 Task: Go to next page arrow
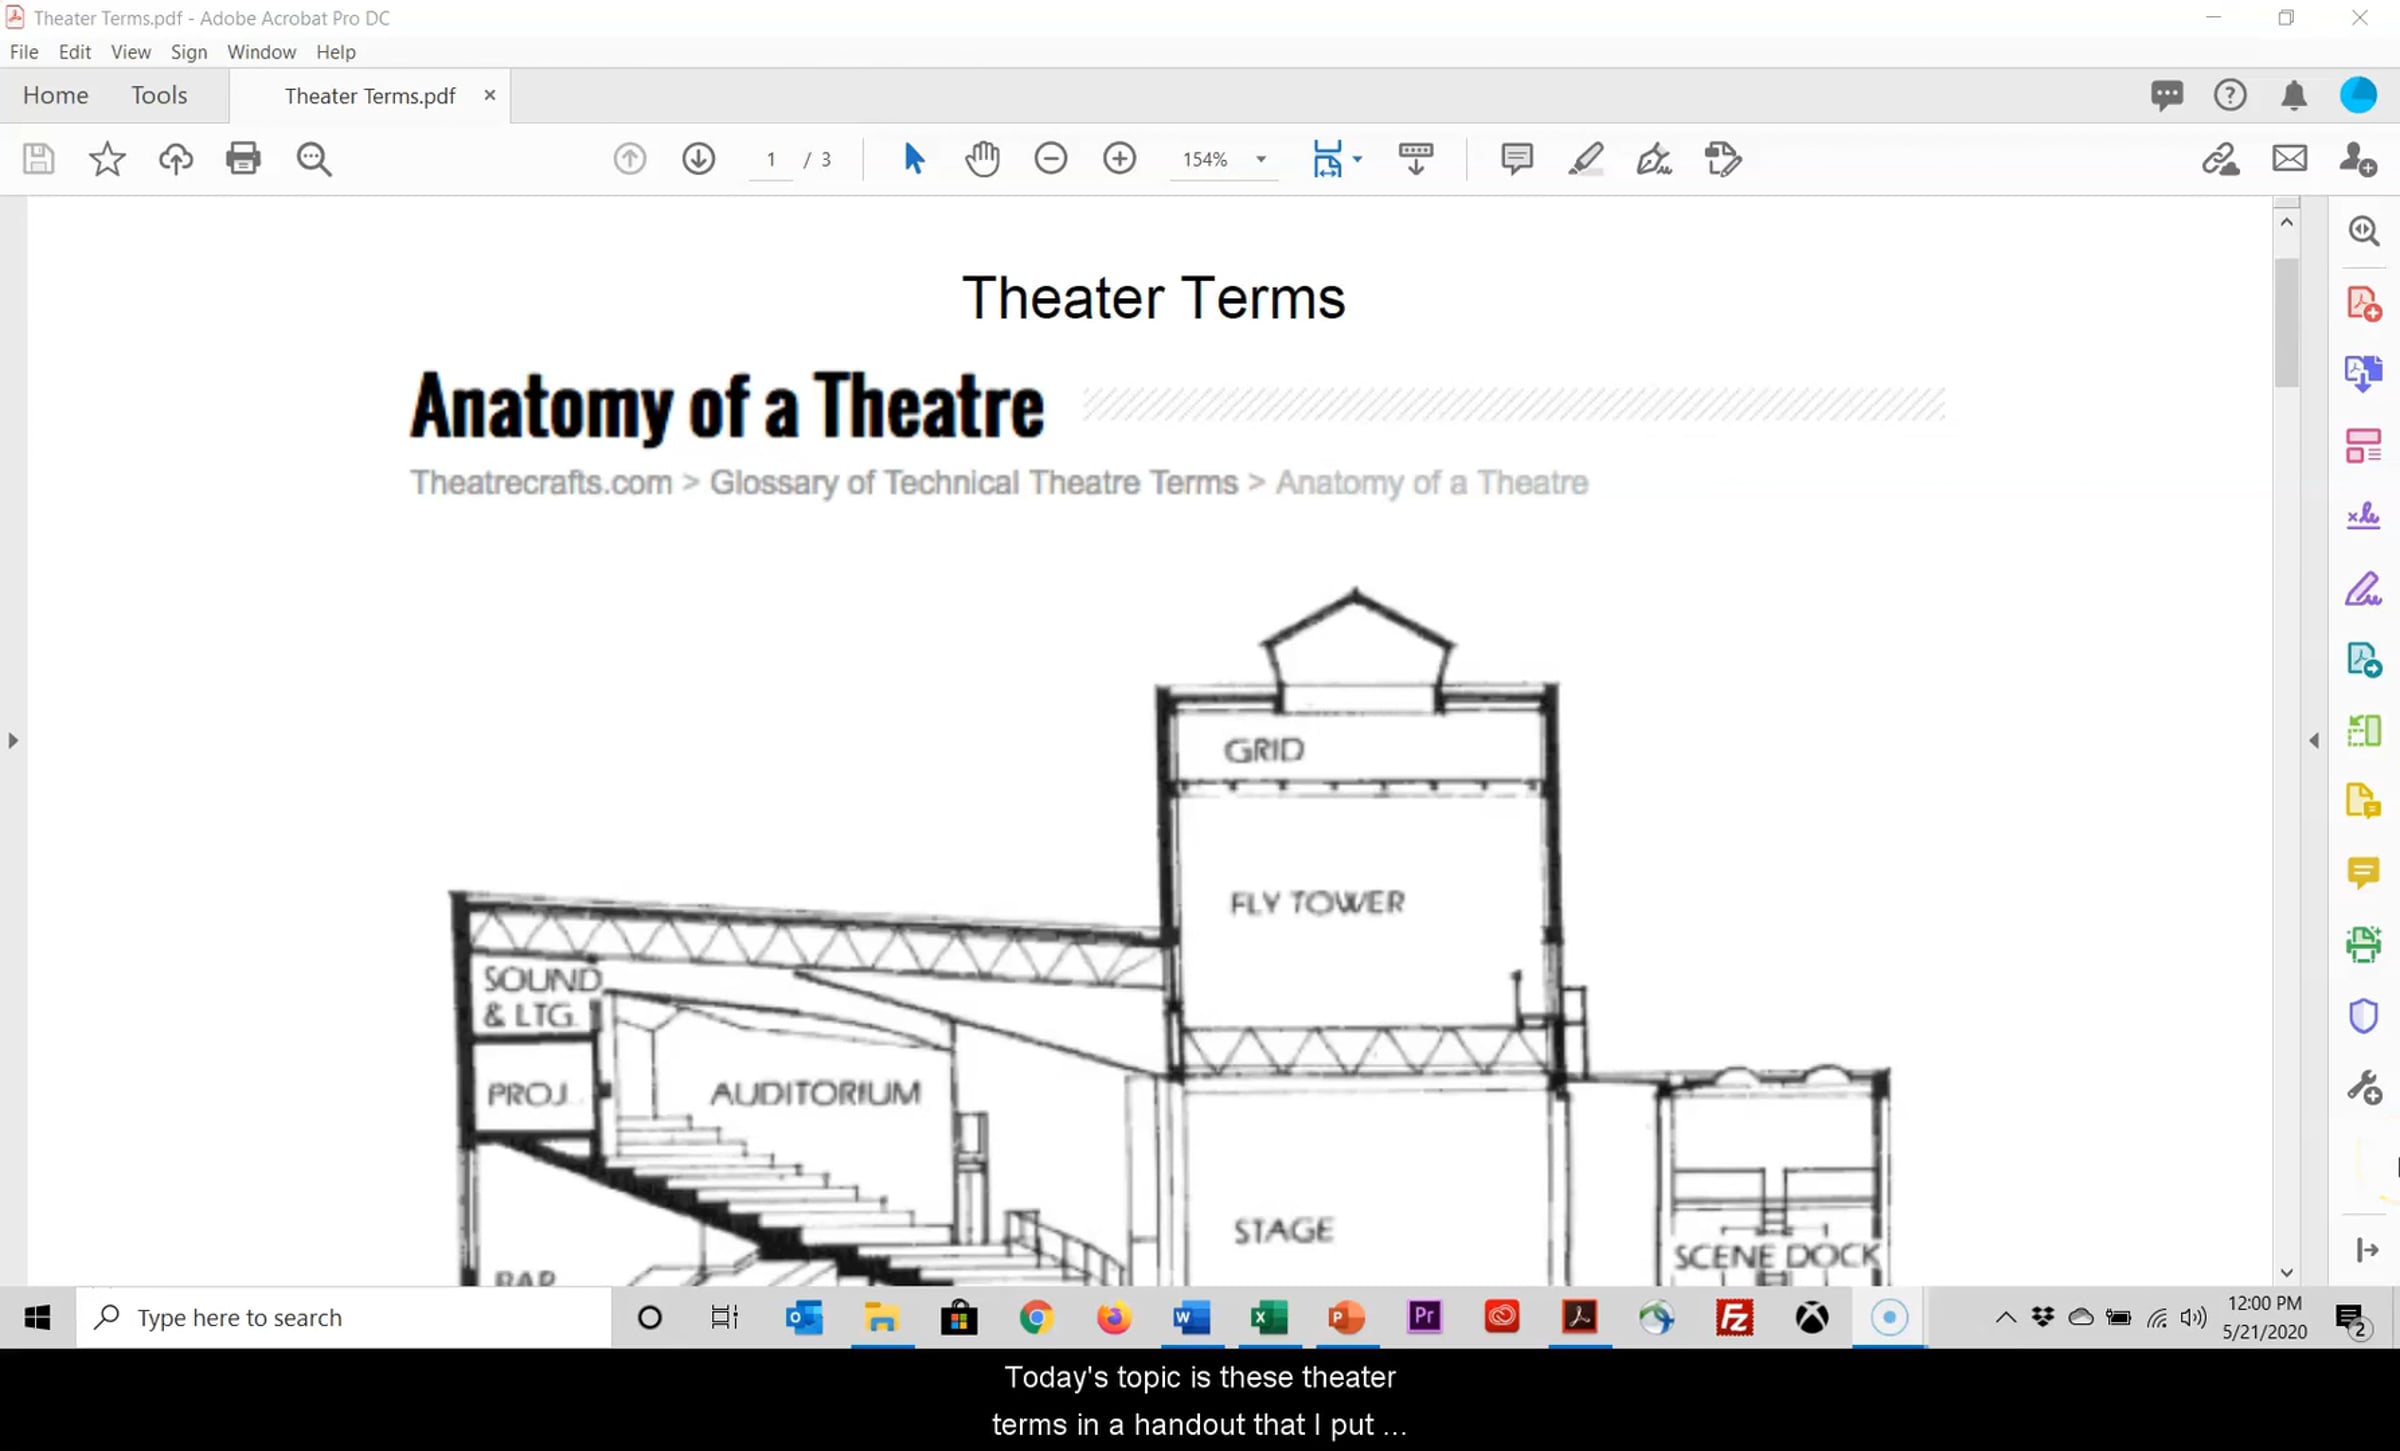click(698, 159)
